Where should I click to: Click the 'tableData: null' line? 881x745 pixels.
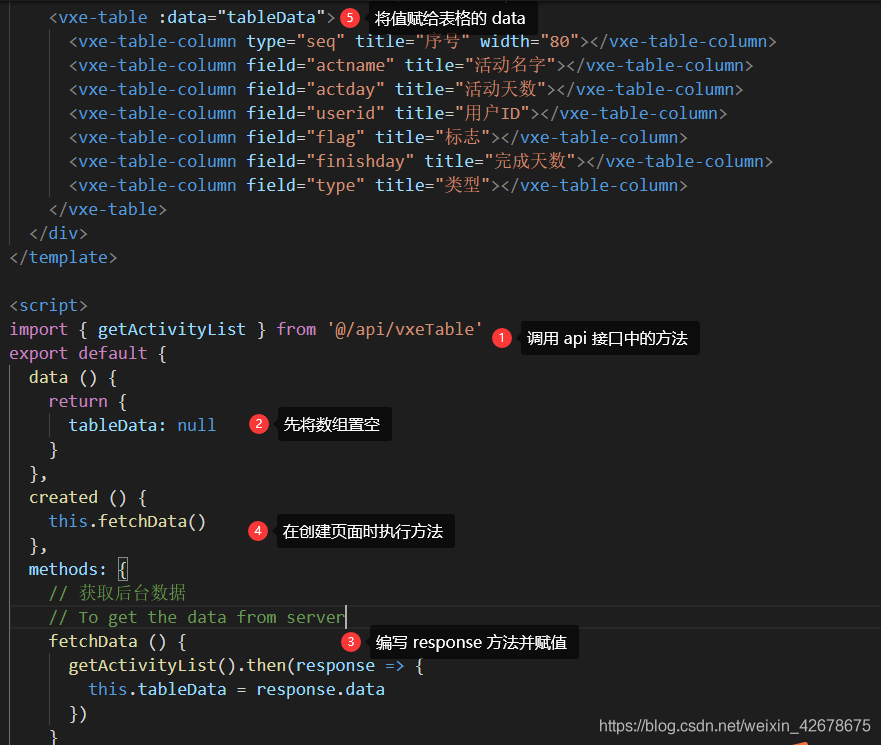[x=142, y=425]
